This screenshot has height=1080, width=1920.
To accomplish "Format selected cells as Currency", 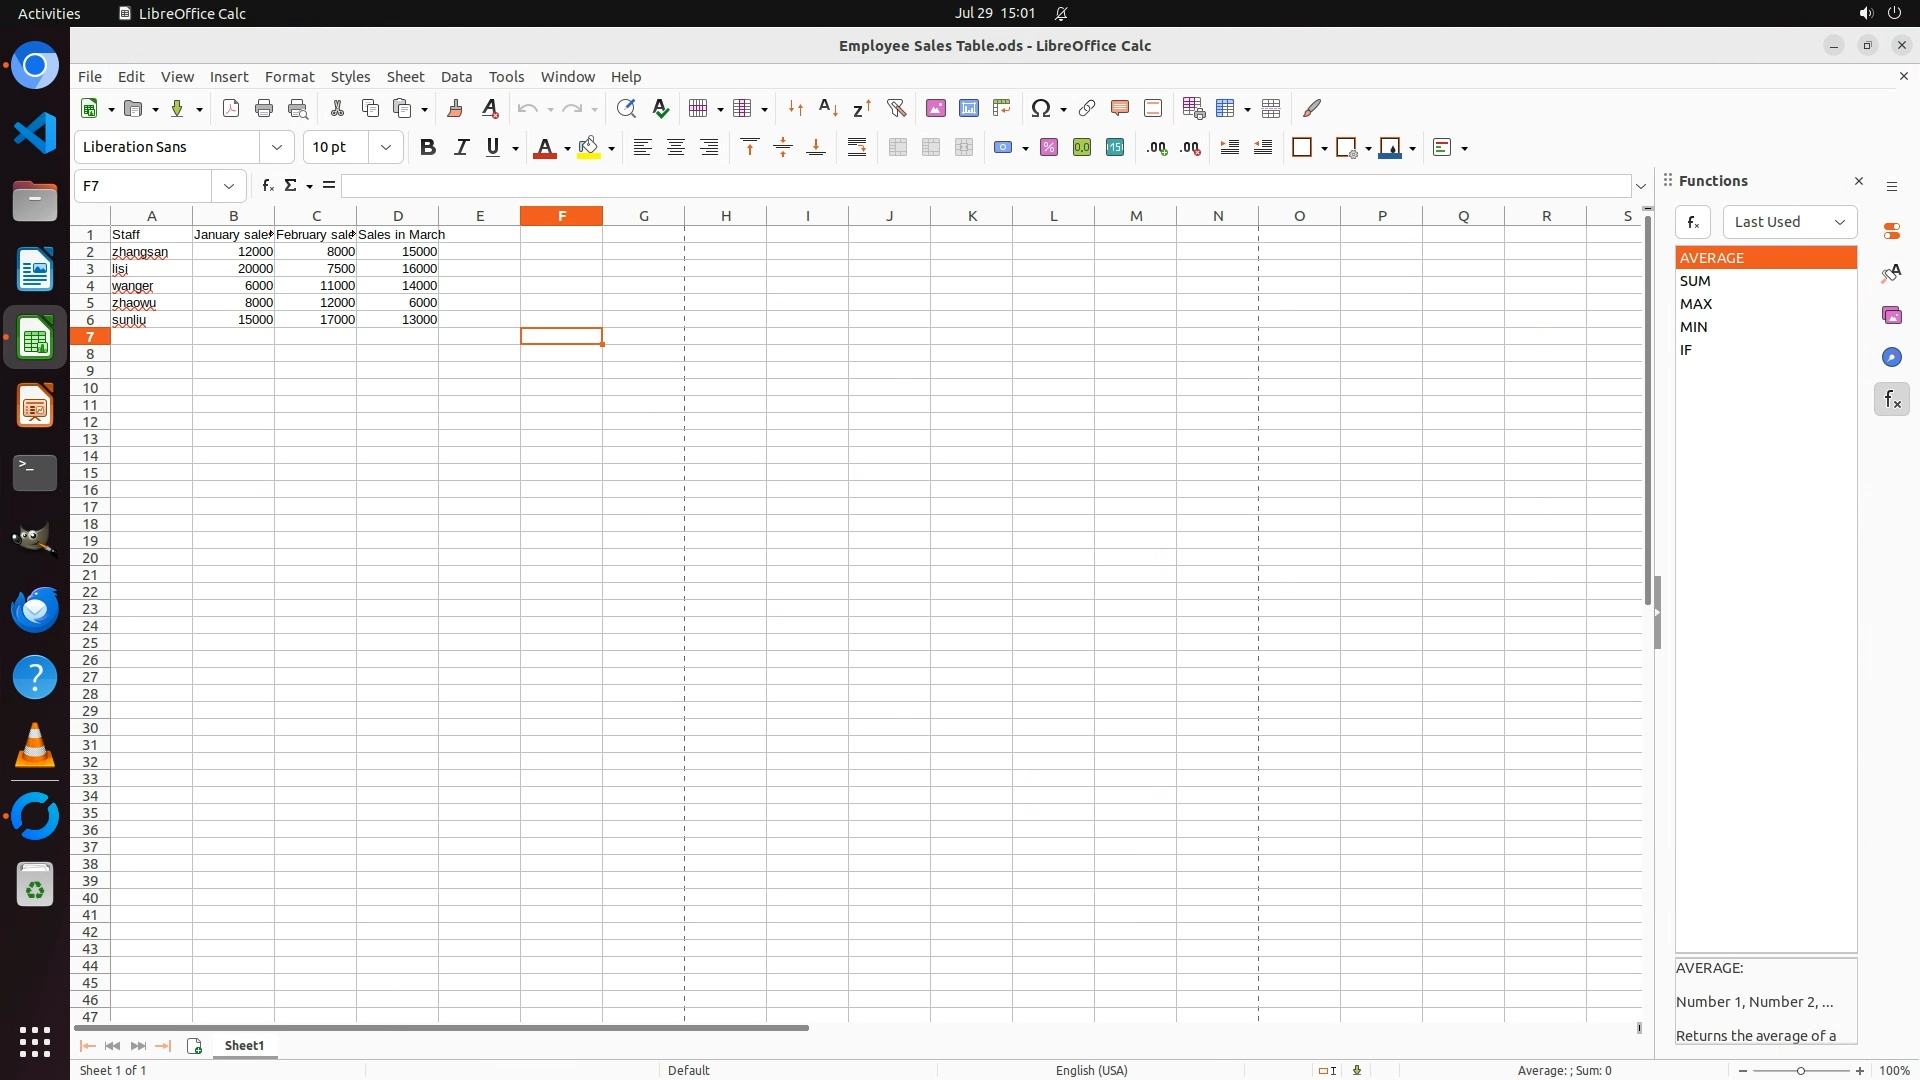I will tap(1003, 148).
